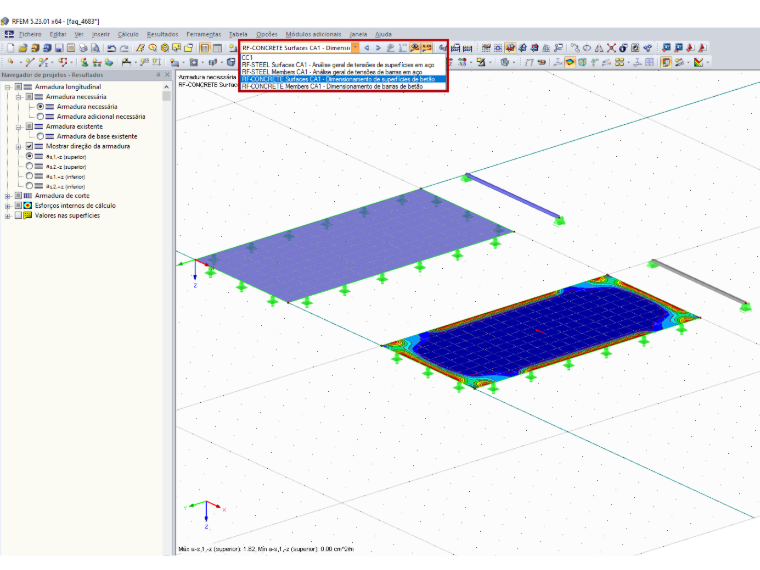Image resolution: width=760 pixels, height=570 pixels.
Task: Open the Resultados menu
Action: coord(162,34)
